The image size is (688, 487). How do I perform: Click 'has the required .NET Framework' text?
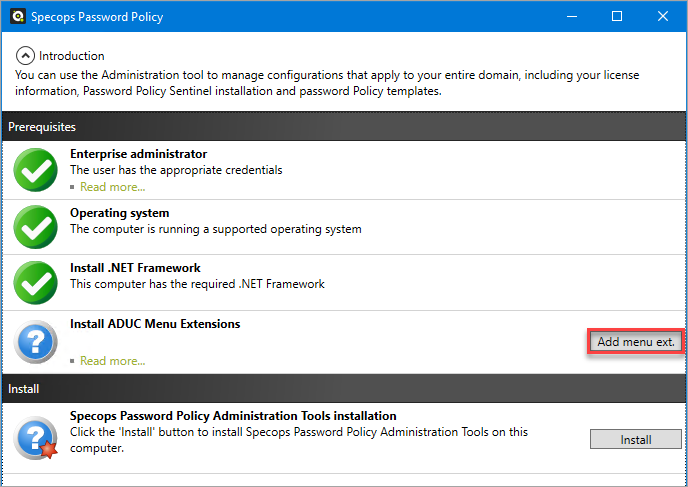237,284
